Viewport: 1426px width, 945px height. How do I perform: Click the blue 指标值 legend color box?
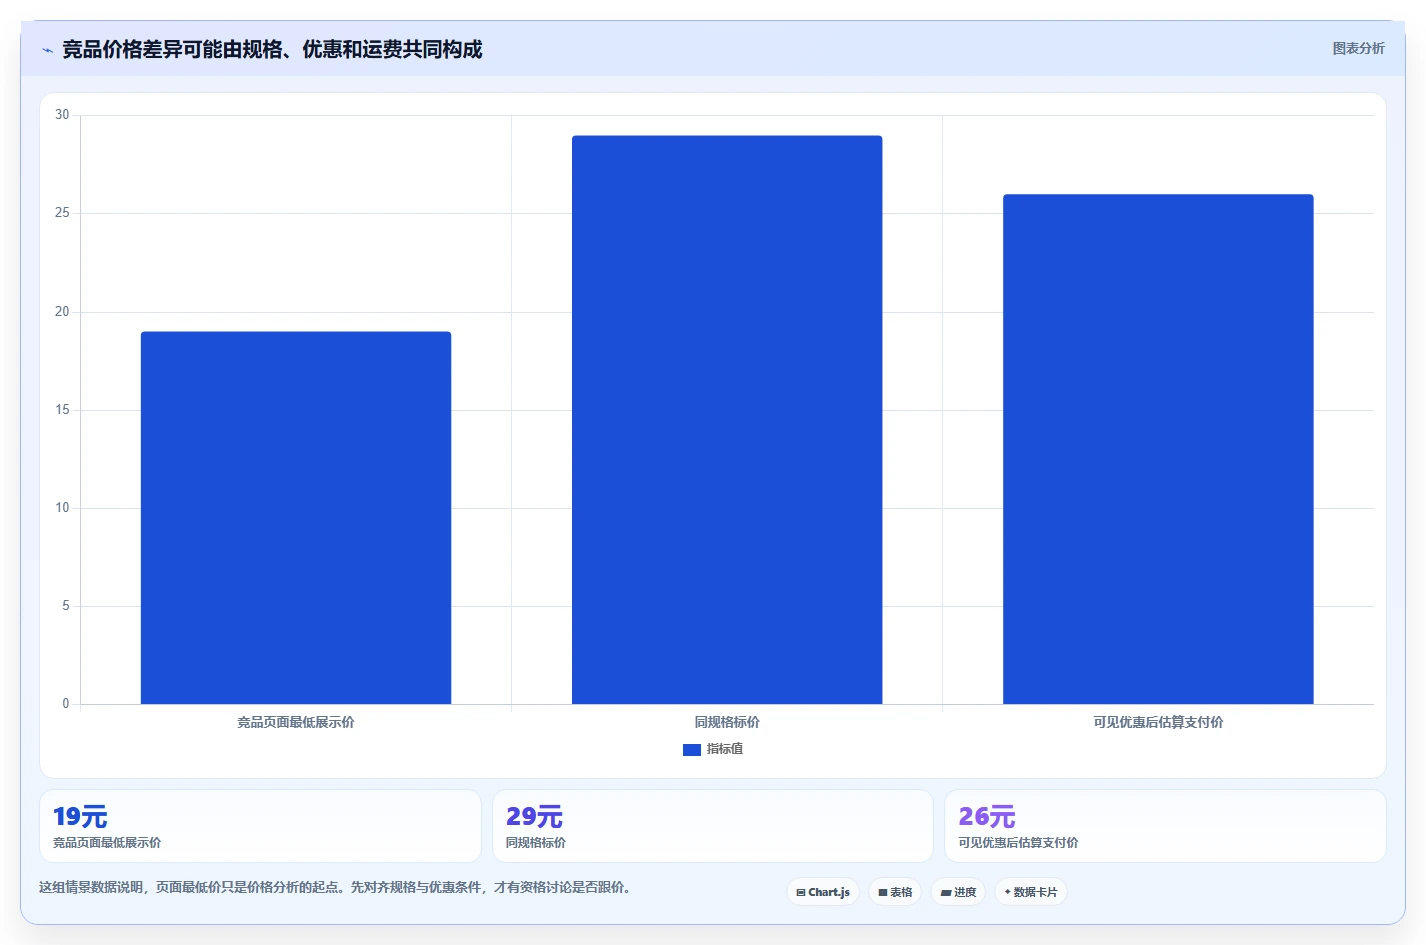(x=692, y=750)
